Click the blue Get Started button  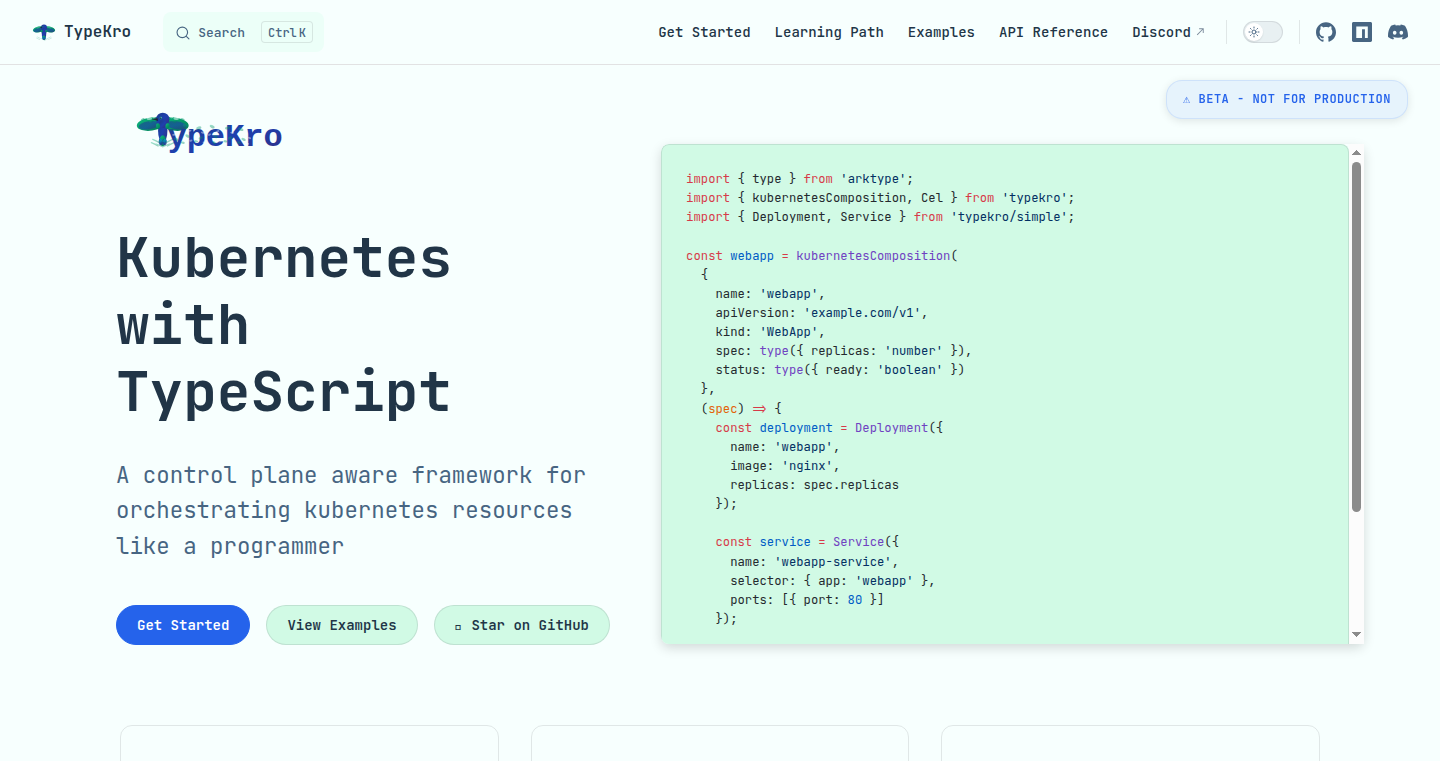click(x=183, y=625)
